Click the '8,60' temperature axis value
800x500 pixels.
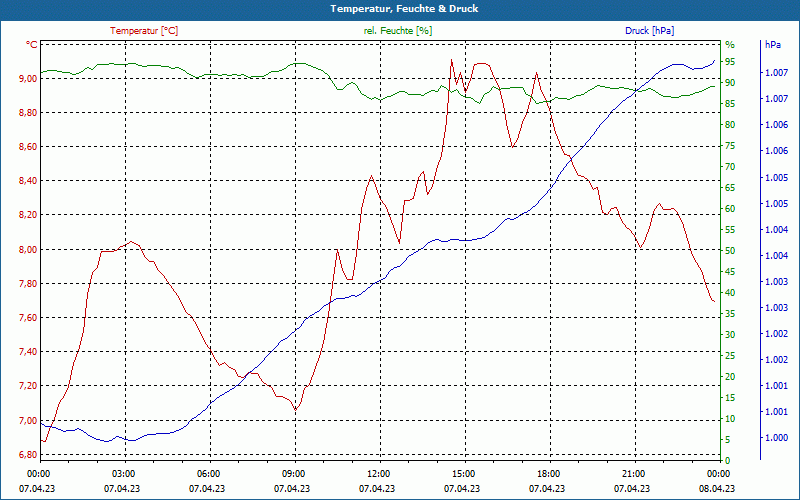(x=29, y=147)
